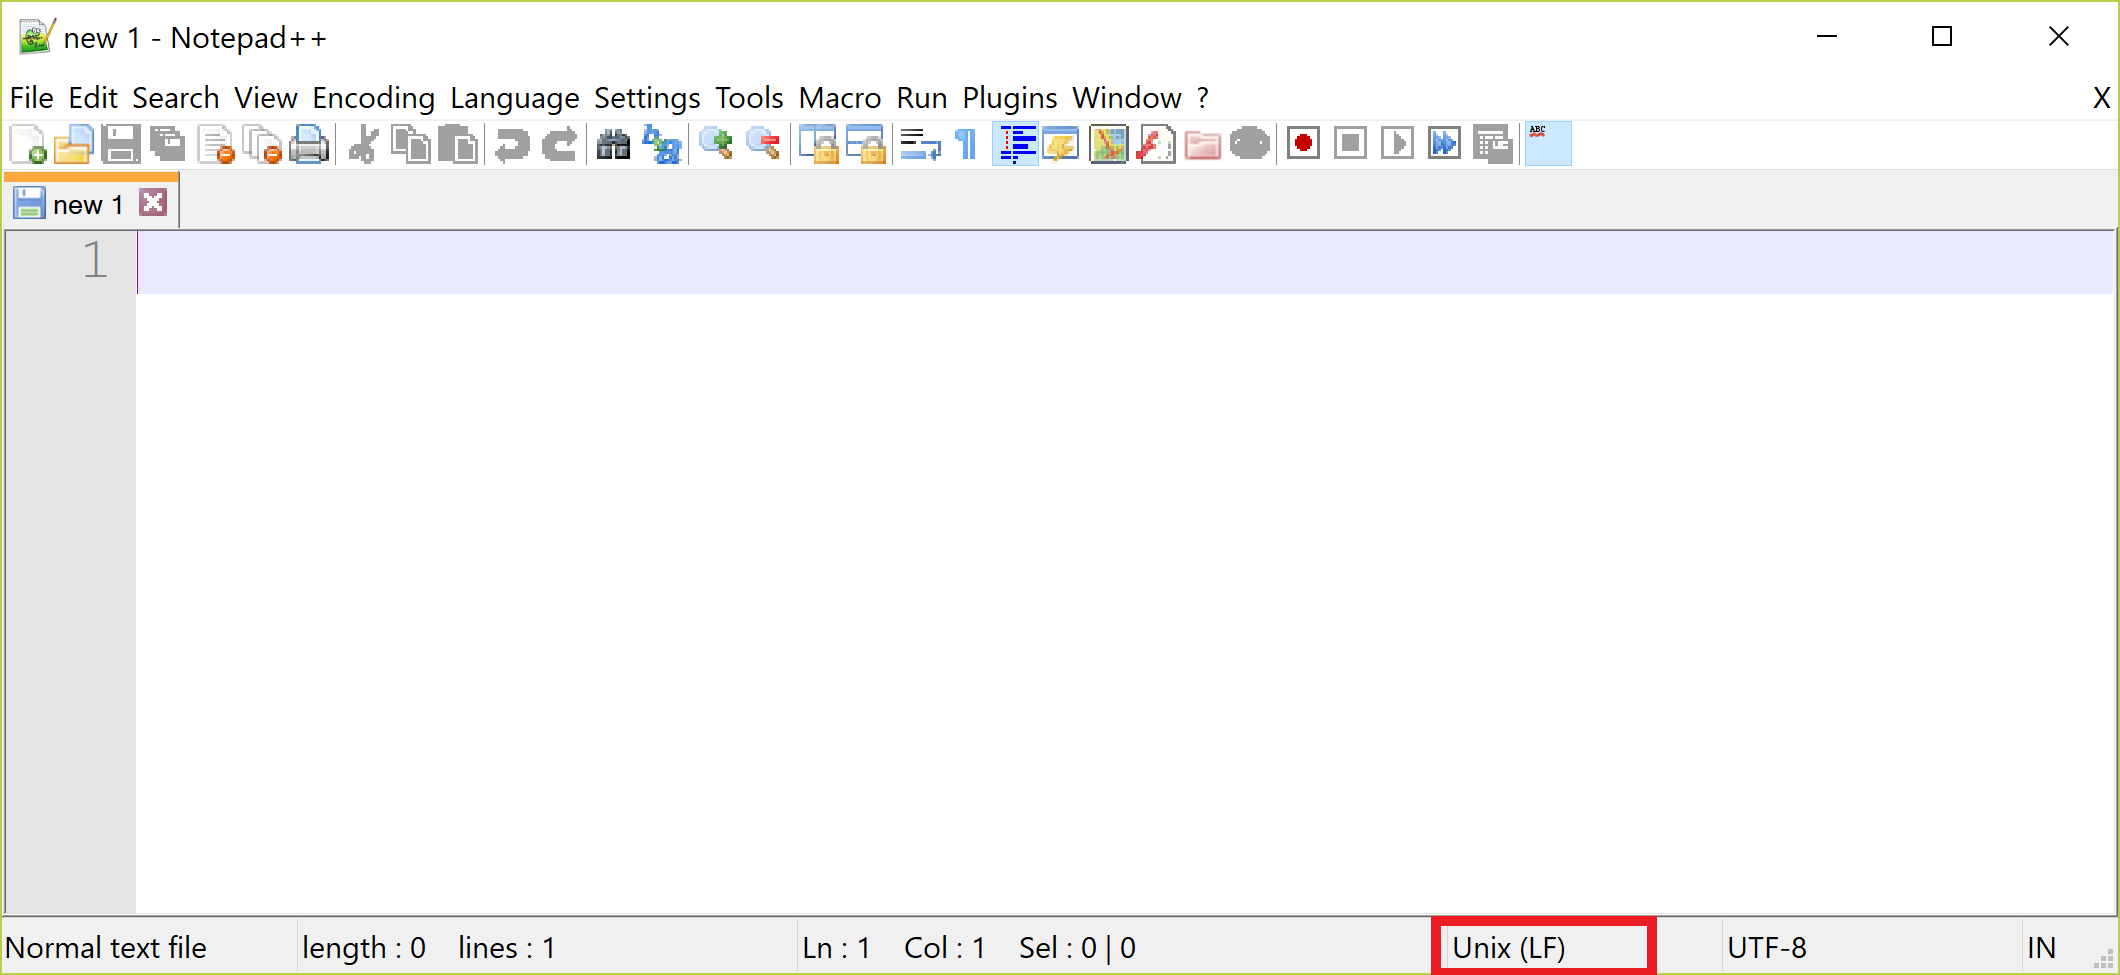
Task: Close document using menu bar X
Action: tap(2101, 98)
